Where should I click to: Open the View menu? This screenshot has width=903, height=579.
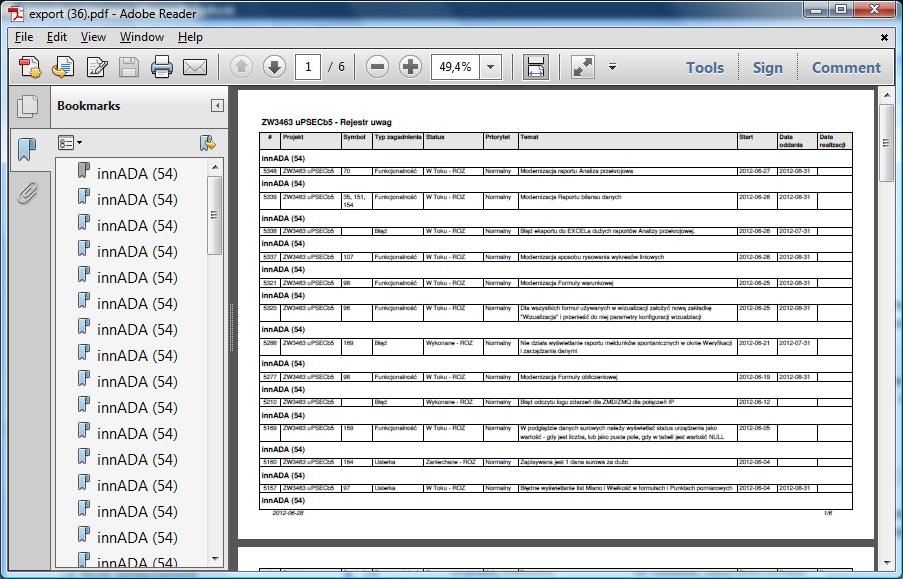93,37
